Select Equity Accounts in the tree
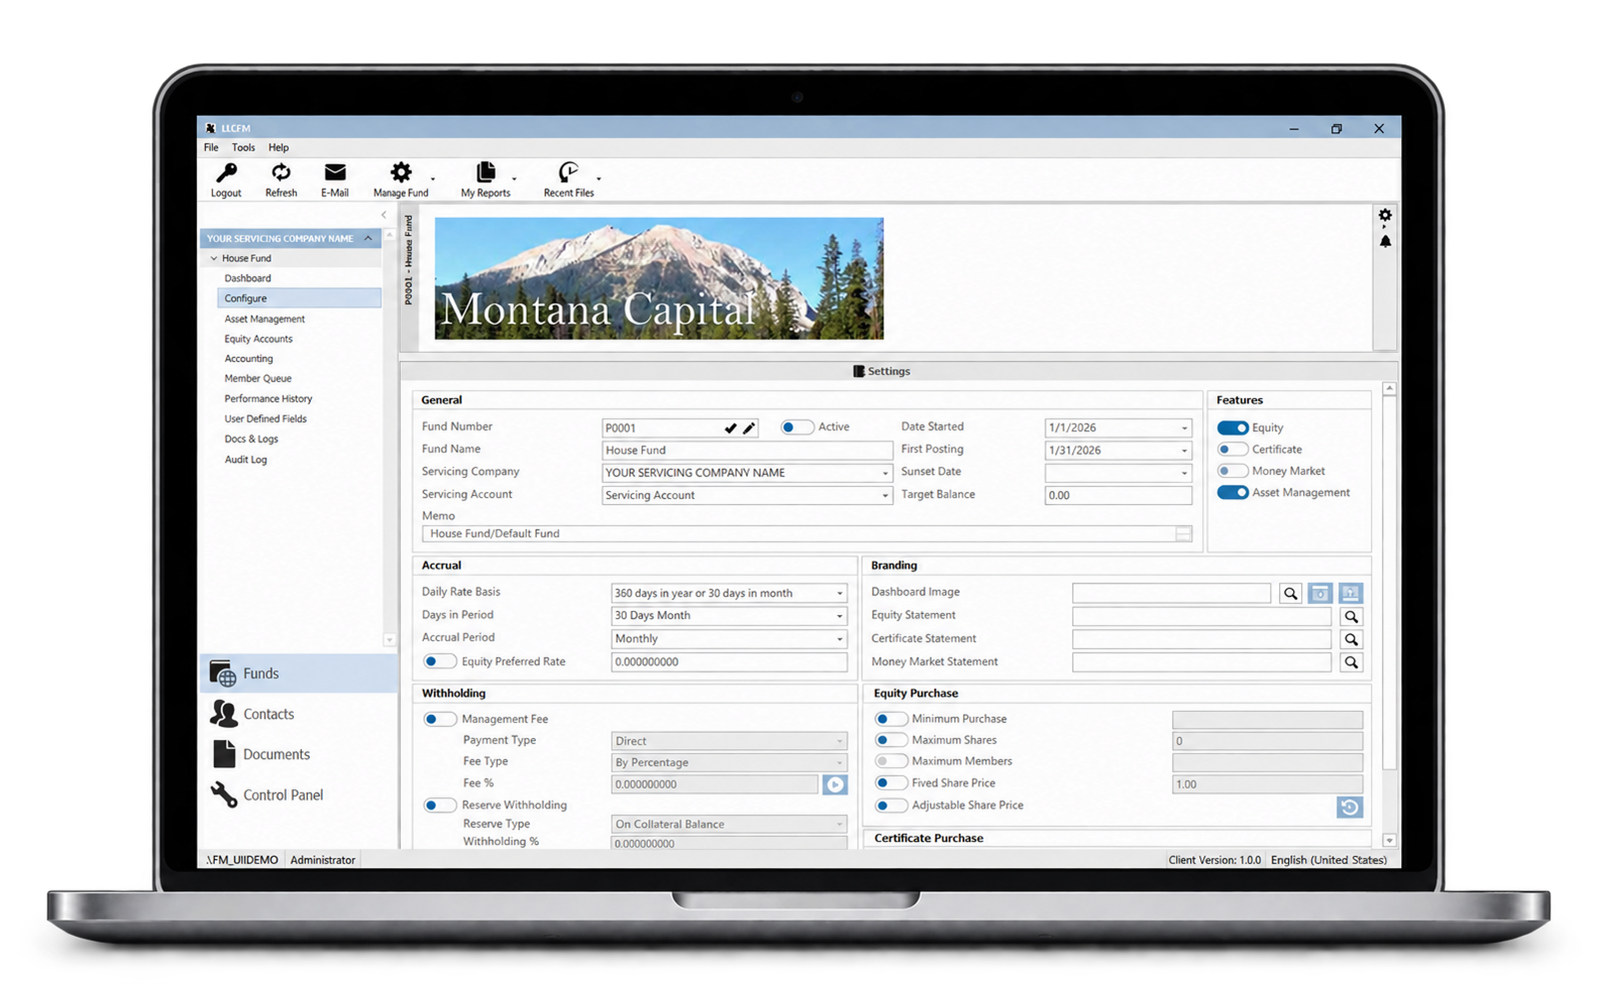1598x984 pixels. click(258, 339)
